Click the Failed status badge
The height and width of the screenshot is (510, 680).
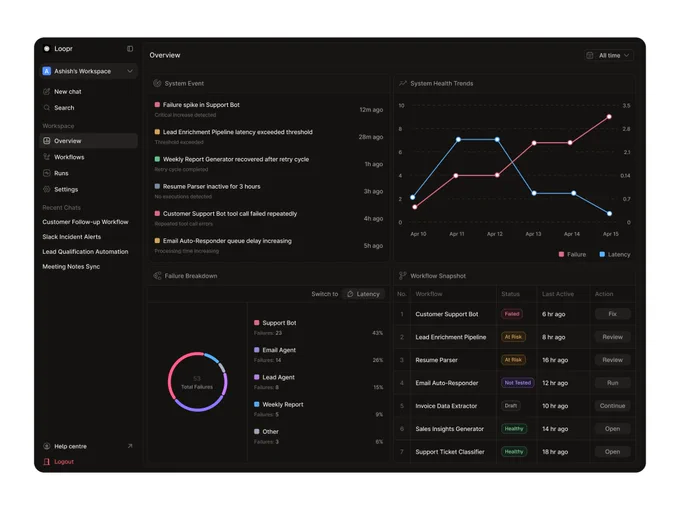pos(512,314)
